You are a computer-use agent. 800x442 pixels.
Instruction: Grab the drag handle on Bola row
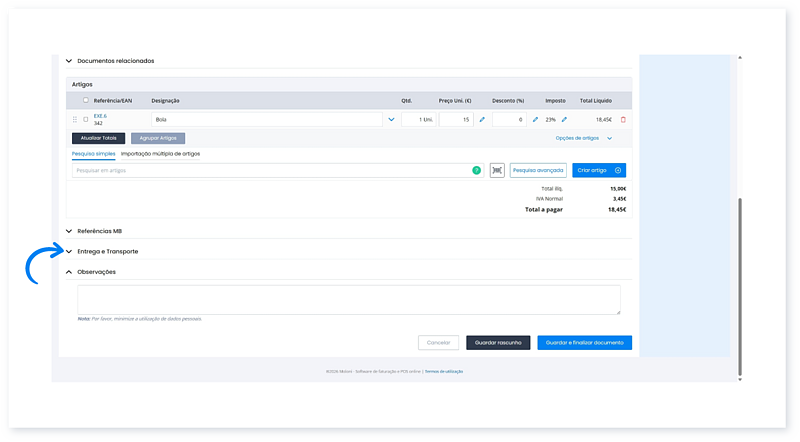tap(75, 120)
